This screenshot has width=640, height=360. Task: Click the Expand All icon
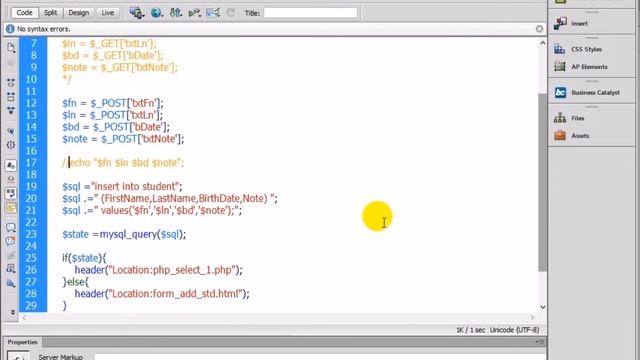click(11, 111)
